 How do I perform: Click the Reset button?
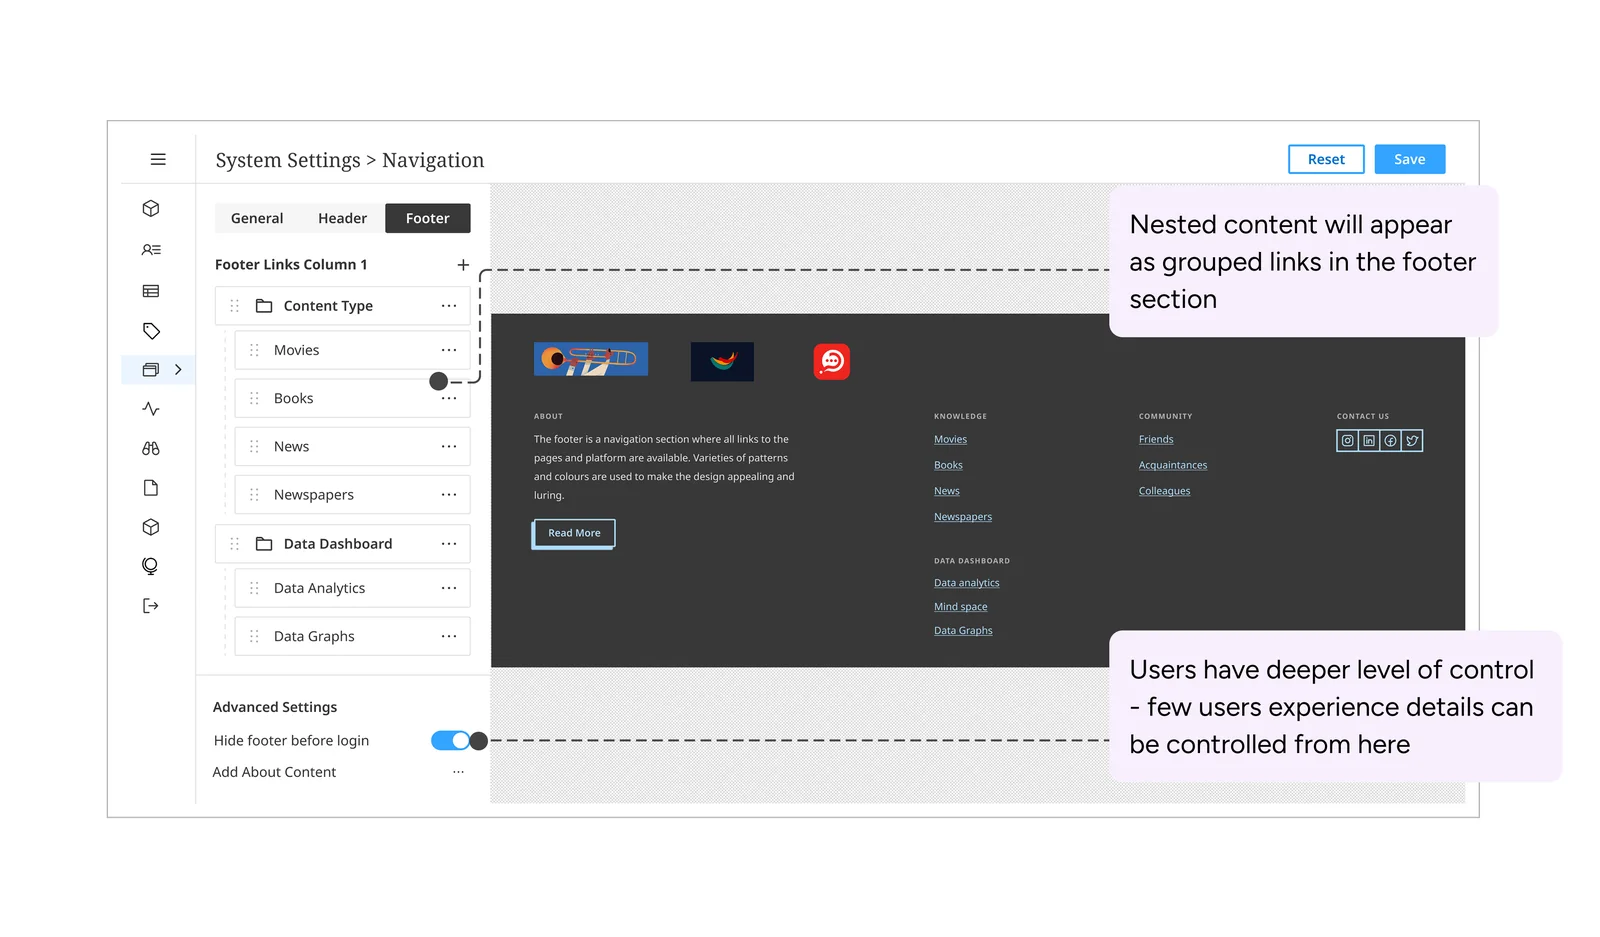coord(1326,159)
